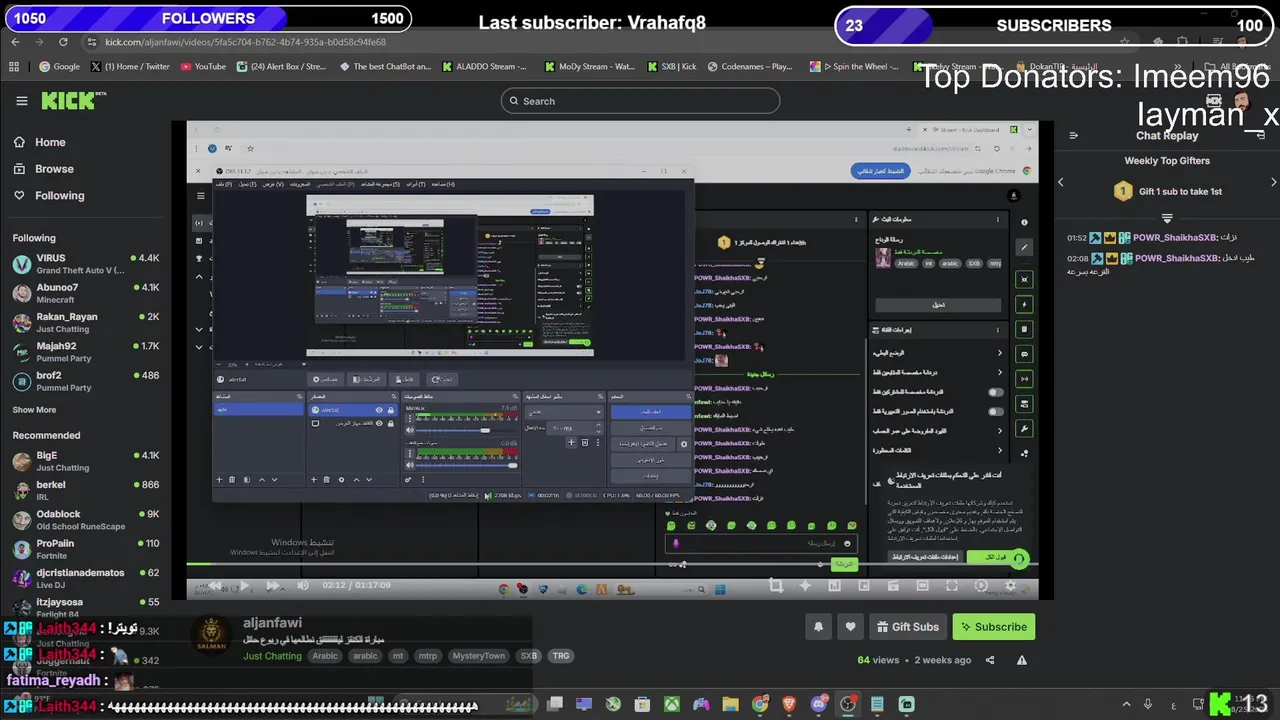Seek on the video progress bar
Image resolution: width=1280 pixels, height=720 pixels.
tap(612, 565)
